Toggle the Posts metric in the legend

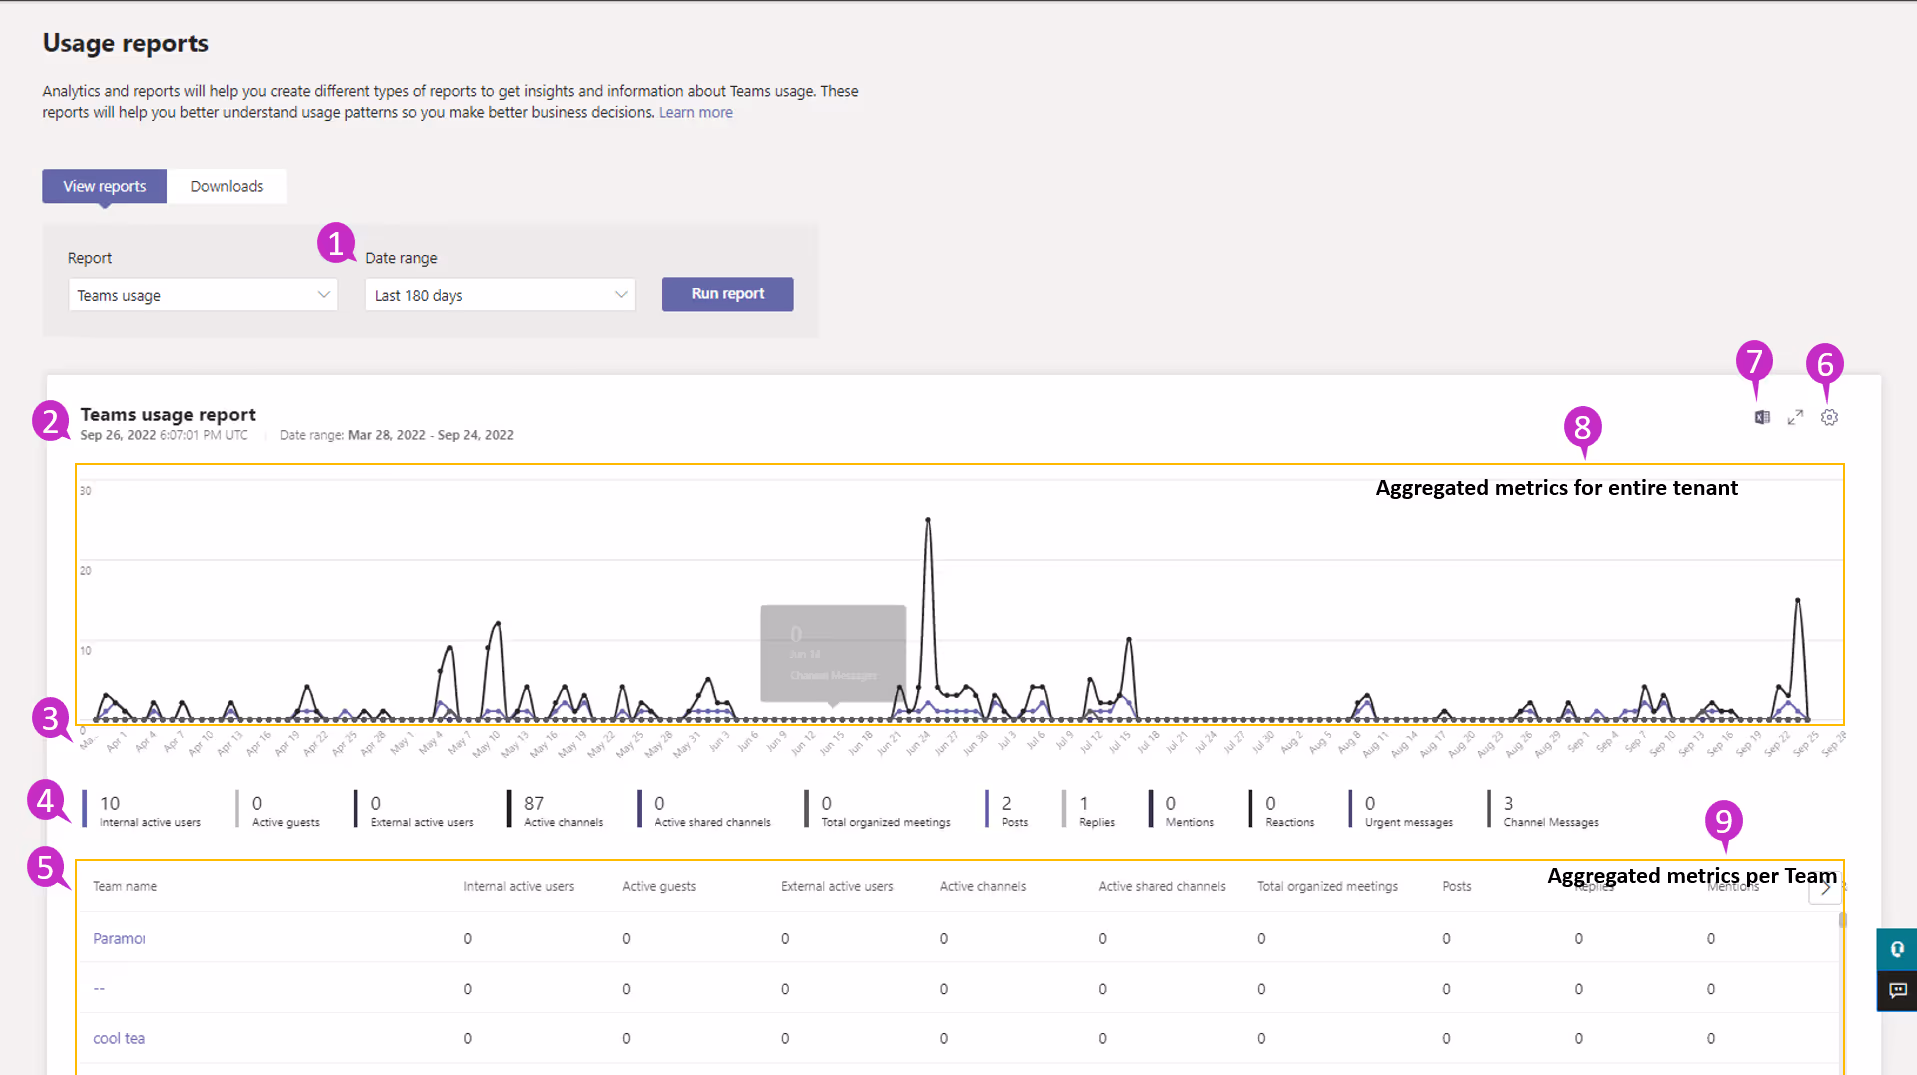(x=1007, y=810)
